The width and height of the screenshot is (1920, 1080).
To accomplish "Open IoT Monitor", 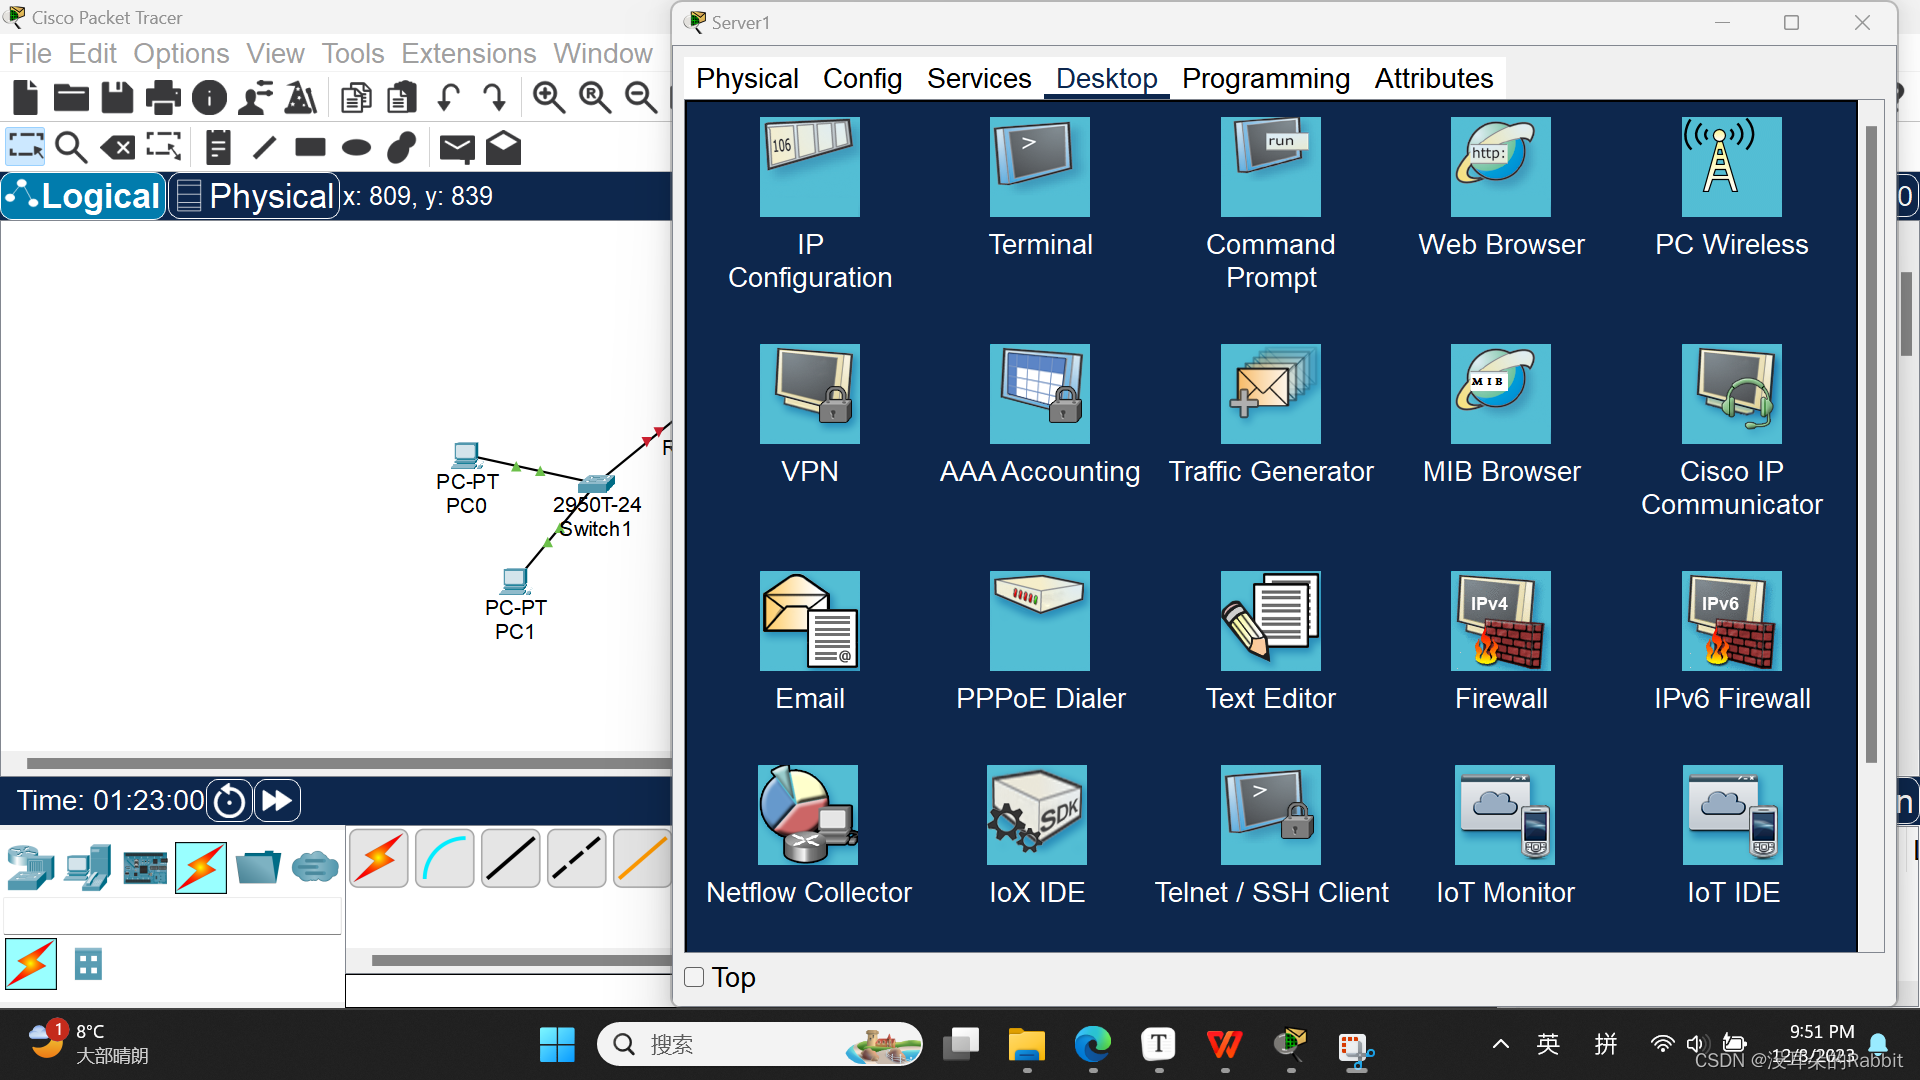I will click(x=1505, y=815).
